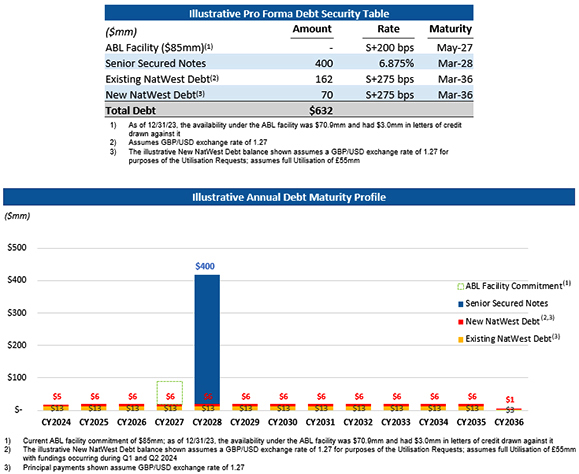This screenshot has height=474, width=579.
Task: Click the CY2032 axis label
Action: [358, 422]
